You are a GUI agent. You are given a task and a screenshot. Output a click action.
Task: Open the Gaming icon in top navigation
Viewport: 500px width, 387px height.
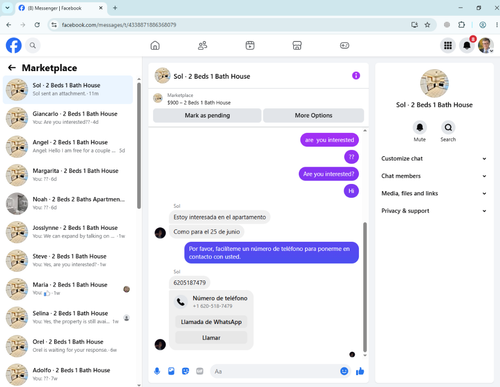tap(344, 45)
